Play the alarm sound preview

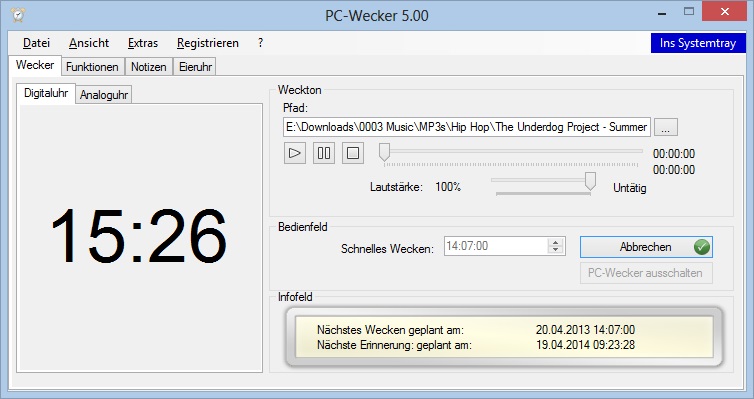pos(295,153)
